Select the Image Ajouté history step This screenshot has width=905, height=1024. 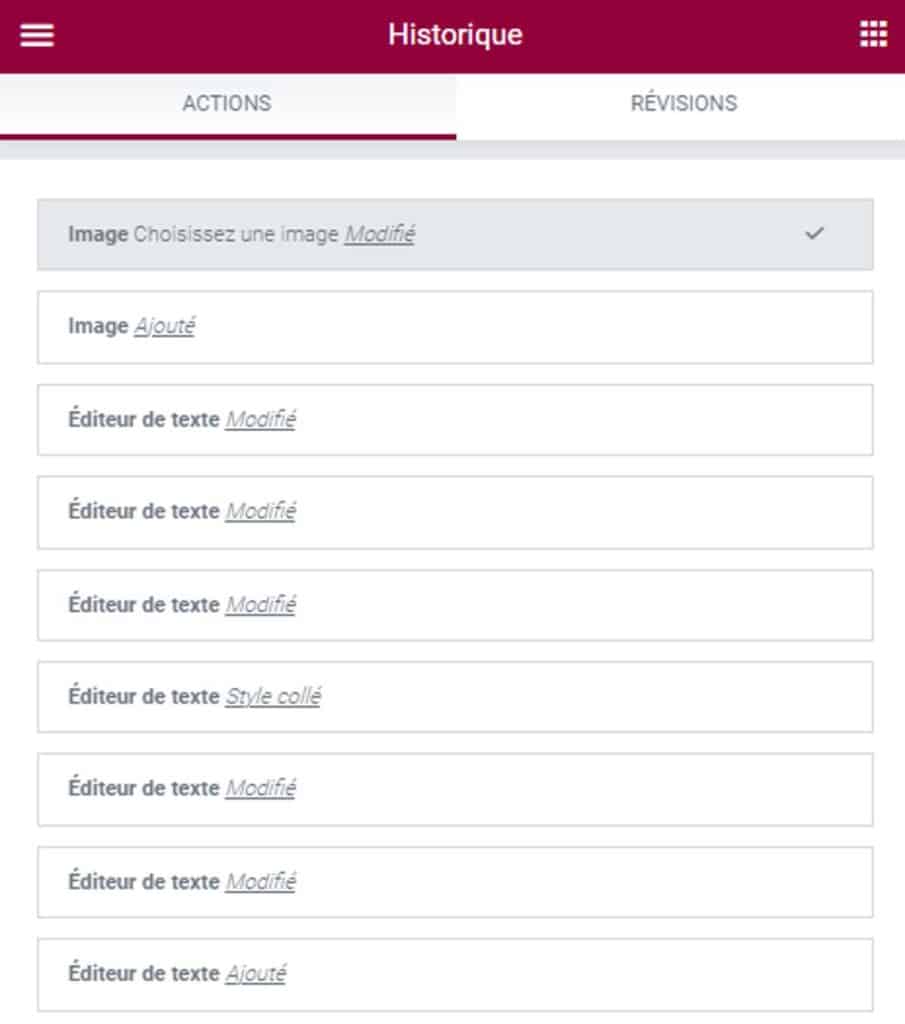tap(450, 325)
